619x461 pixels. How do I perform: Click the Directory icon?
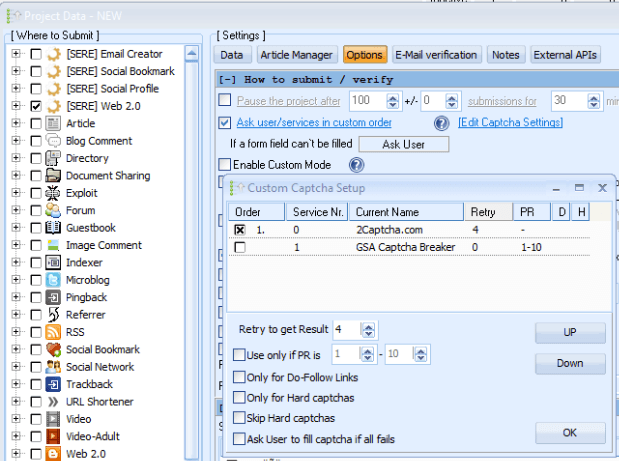click(53, 158)
